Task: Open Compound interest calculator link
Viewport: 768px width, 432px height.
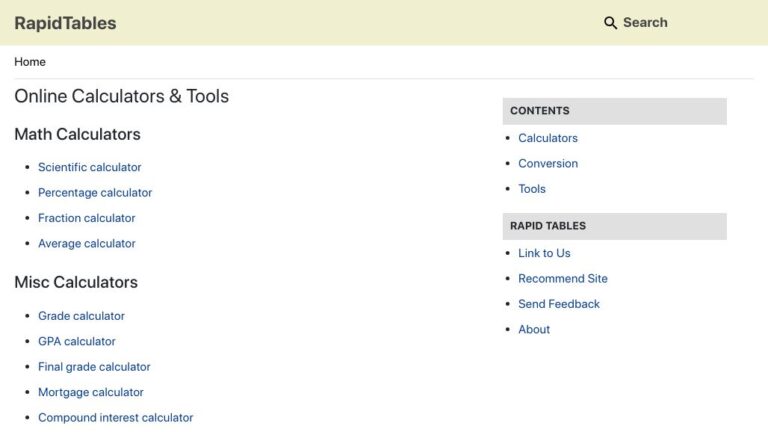Action: [116, 418]
